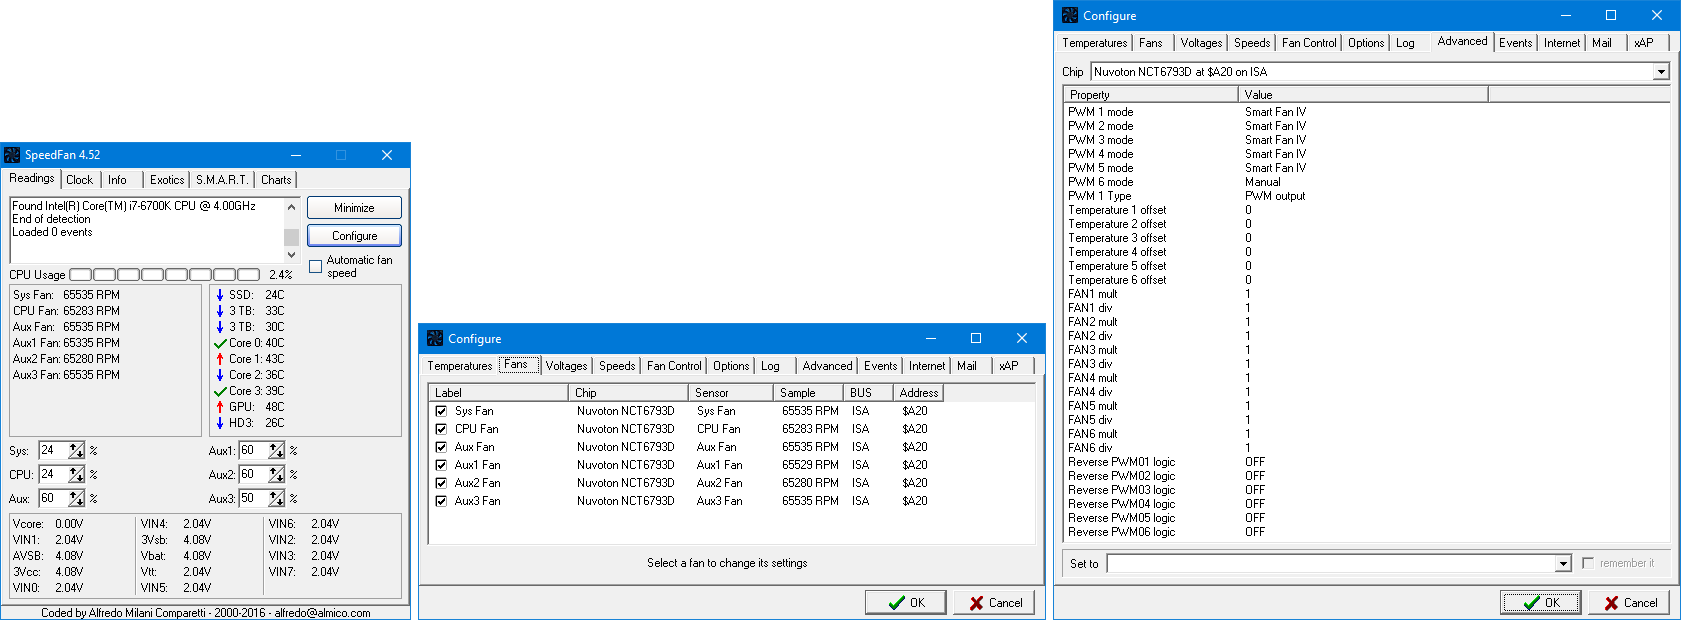This screenshot has width=1681, height=620.
Task: Click OK in the middle Configure window
Action: pyautogui.click(x=906, y=603)
